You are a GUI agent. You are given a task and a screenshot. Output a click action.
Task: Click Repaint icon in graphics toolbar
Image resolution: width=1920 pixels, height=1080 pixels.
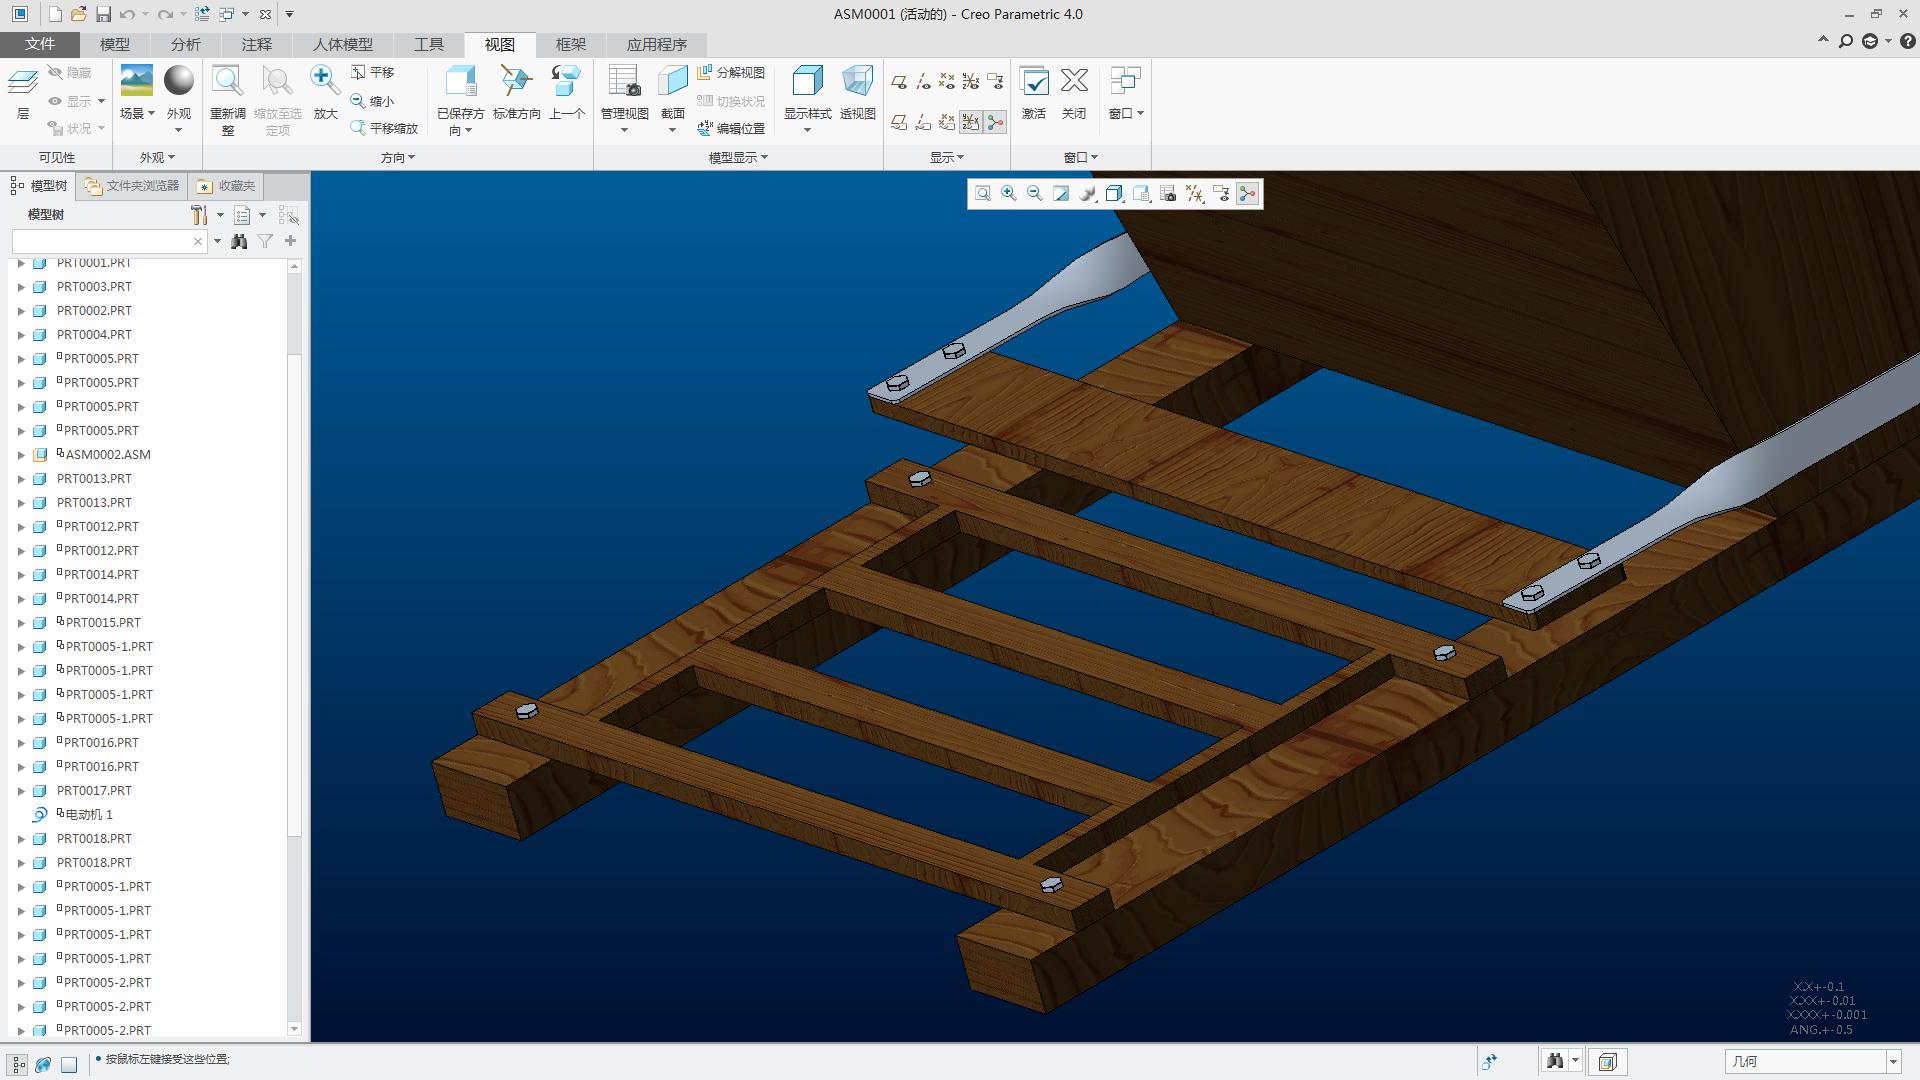[x=1061, y=194]
